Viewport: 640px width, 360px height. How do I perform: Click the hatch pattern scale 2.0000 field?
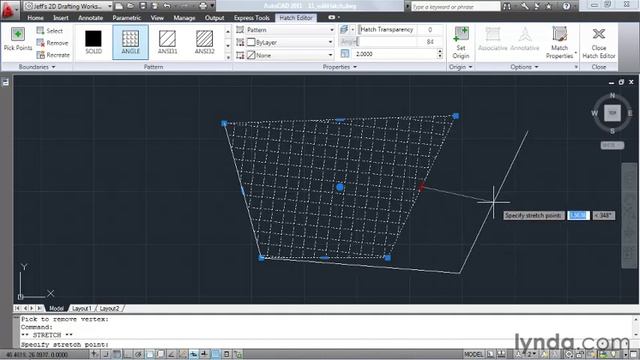(393, 54)
